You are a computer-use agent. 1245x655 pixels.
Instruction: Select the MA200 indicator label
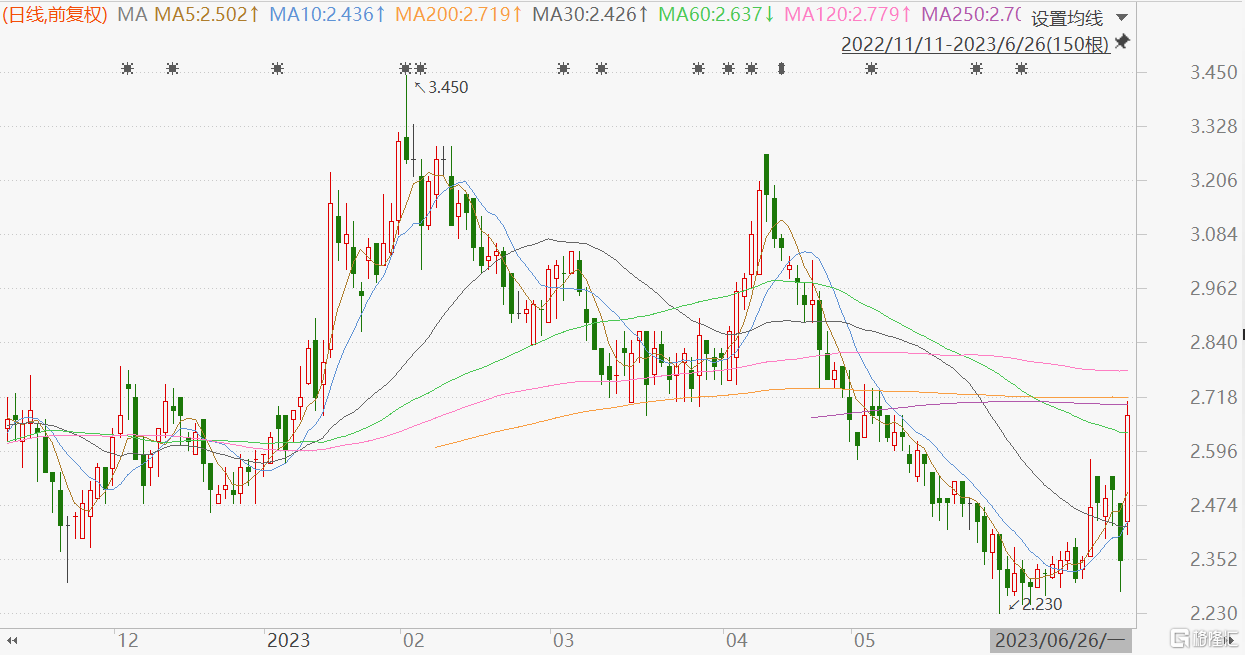(x=459, y=14)
